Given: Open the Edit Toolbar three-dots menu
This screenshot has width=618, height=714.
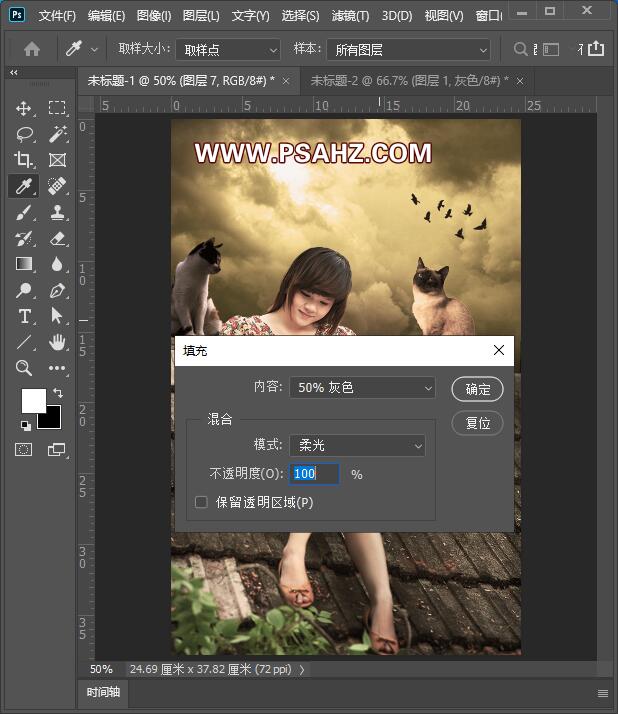Looking at the screenshot, I should click(x=57, y=368).
